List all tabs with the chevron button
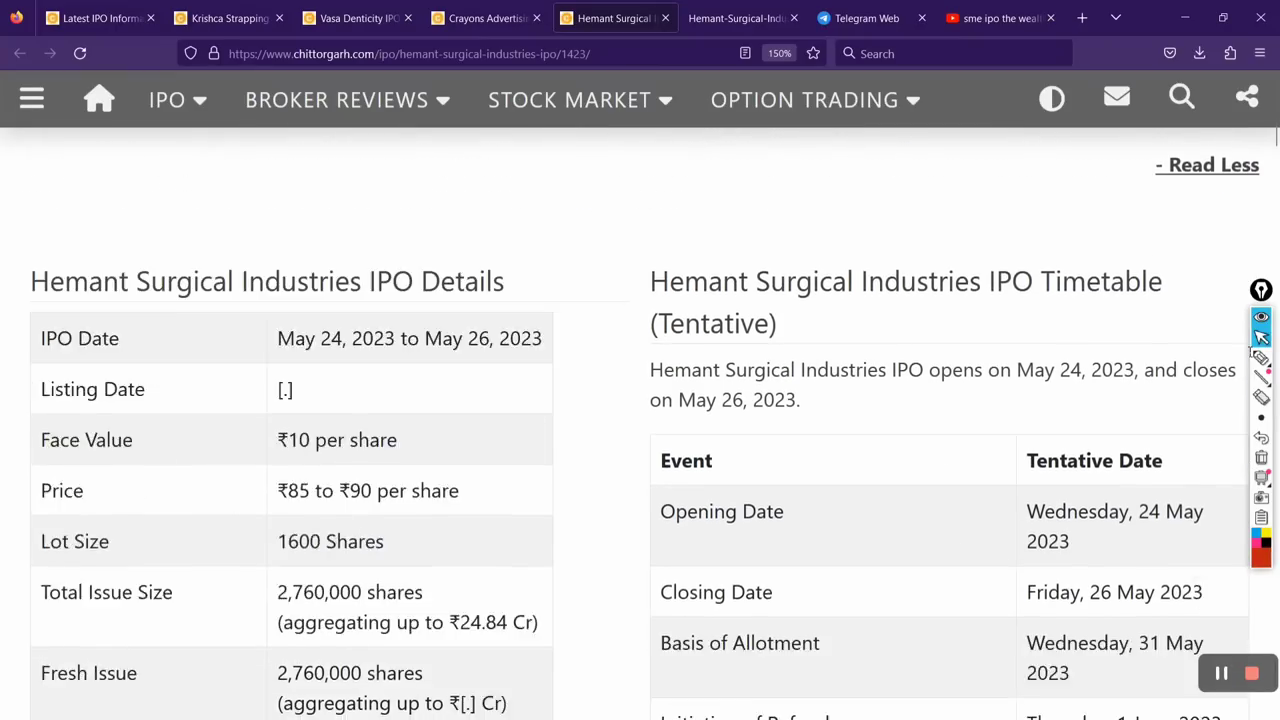This screenshot has height=720, width=1280. point(1116,17)
